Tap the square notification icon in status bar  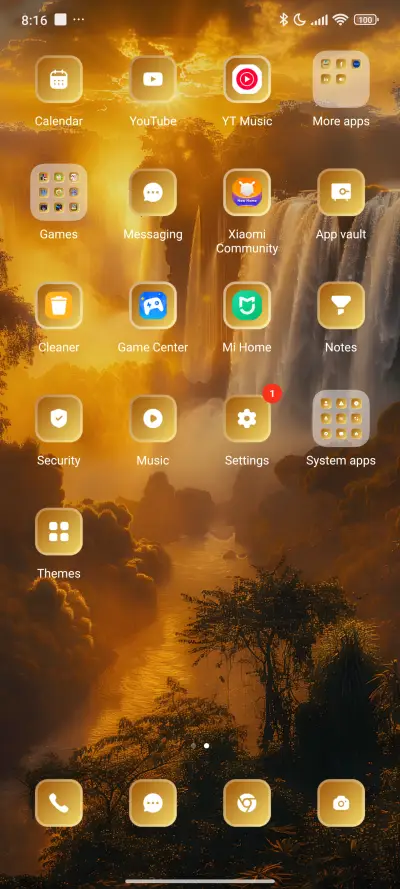click(60, 19)
